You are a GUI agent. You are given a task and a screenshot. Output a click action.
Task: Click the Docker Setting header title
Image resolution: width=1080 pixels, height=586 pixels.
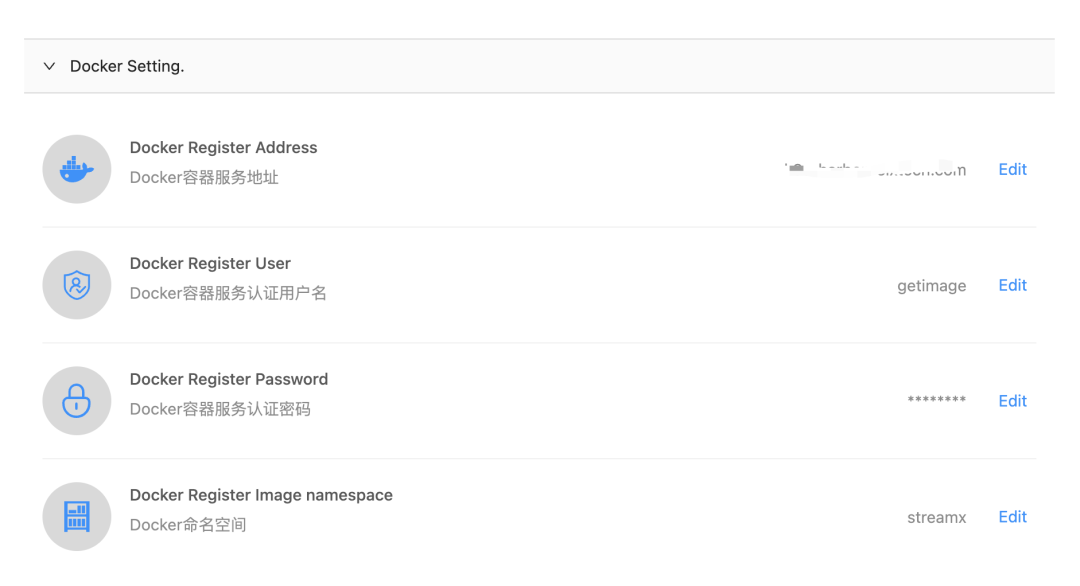127,66
